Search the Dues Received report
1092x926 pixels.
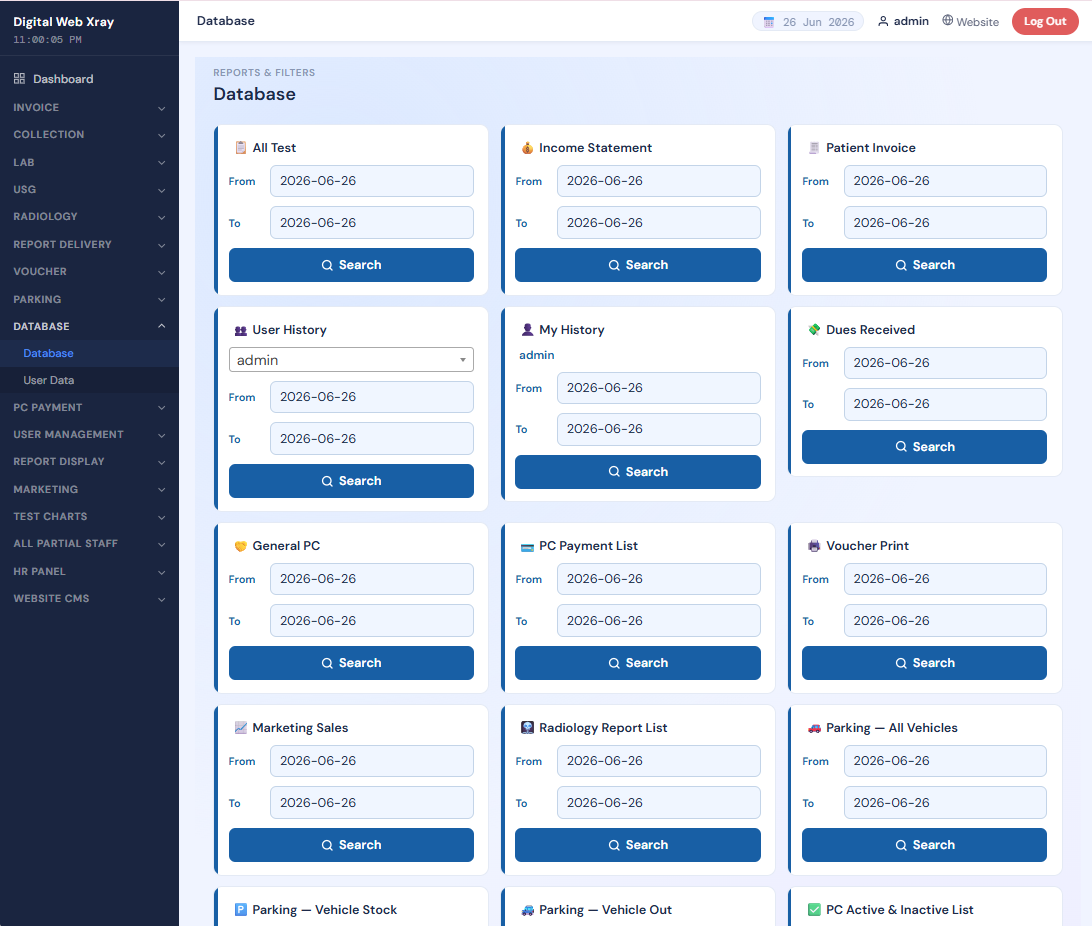(924, 447)
